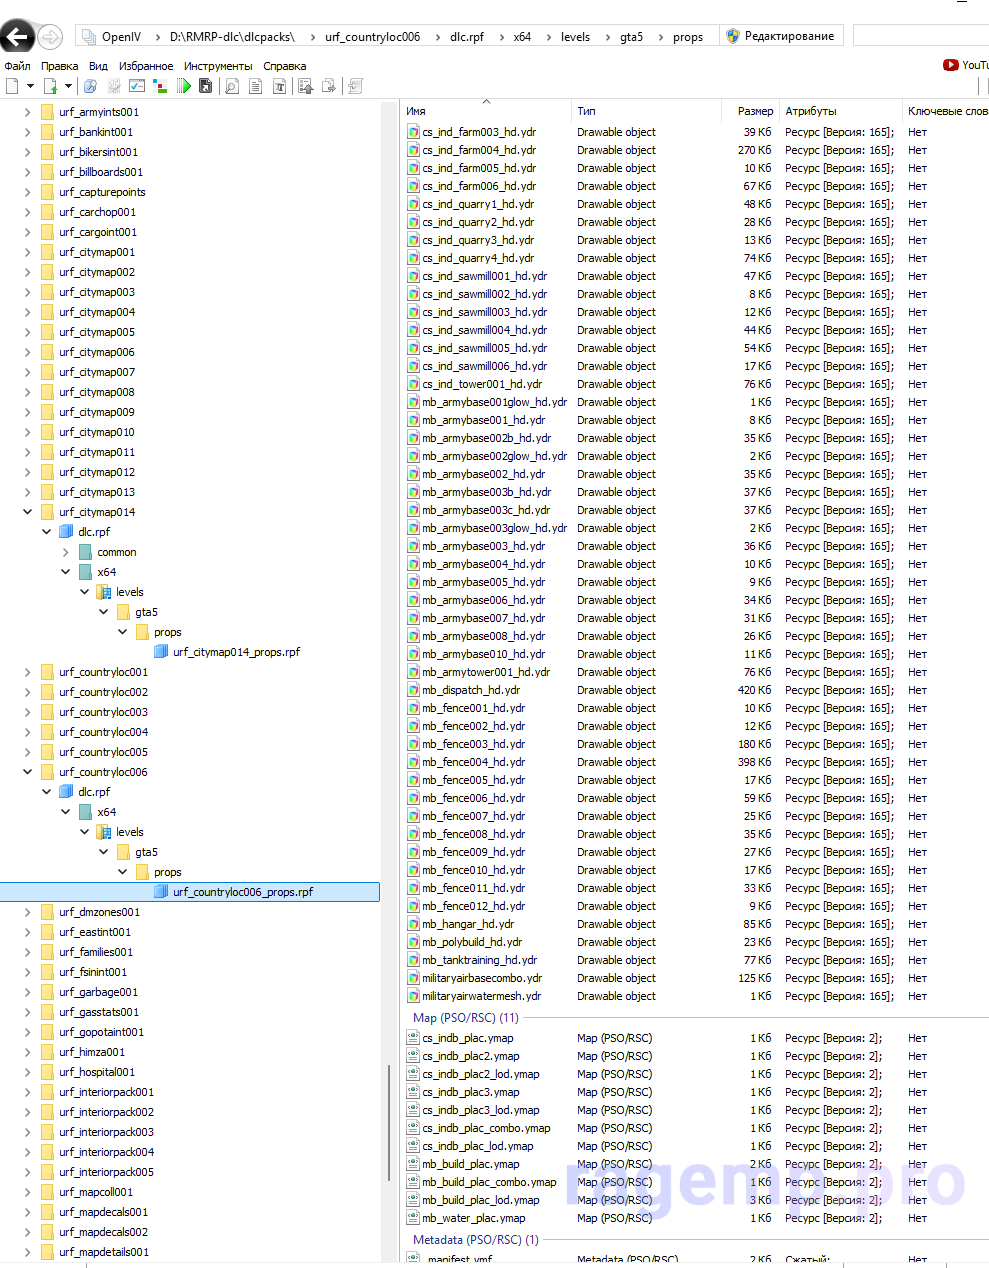Select urf_gasstats001 folder in tree

coord(99,1012)
